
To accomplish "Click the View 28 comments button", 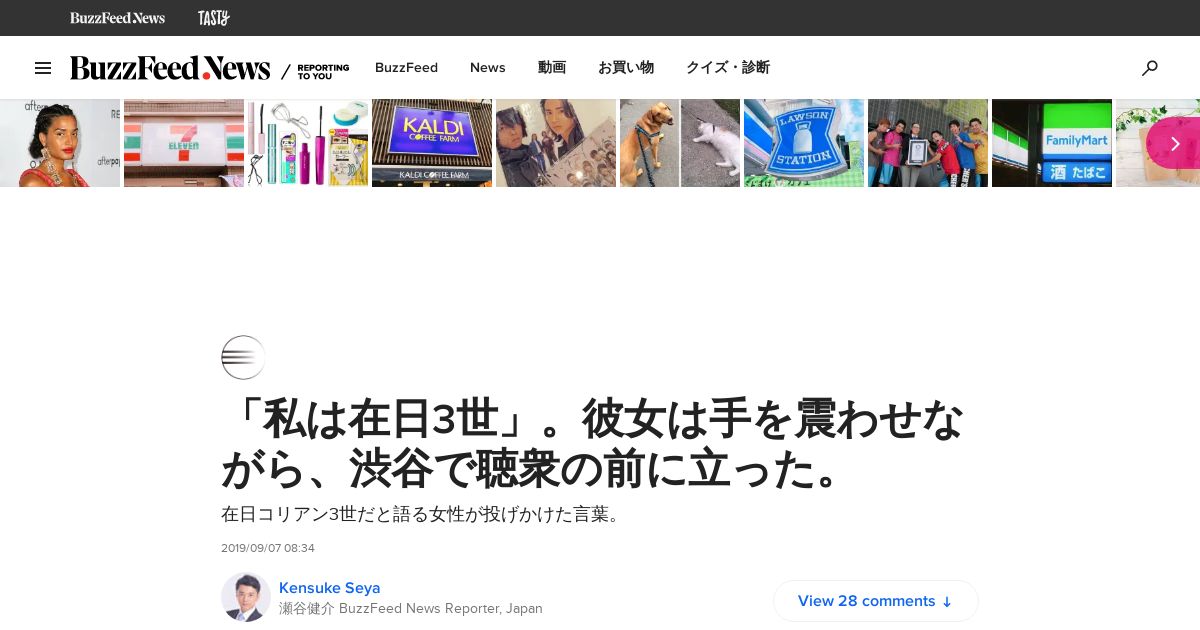I will [x=876, y=601].
